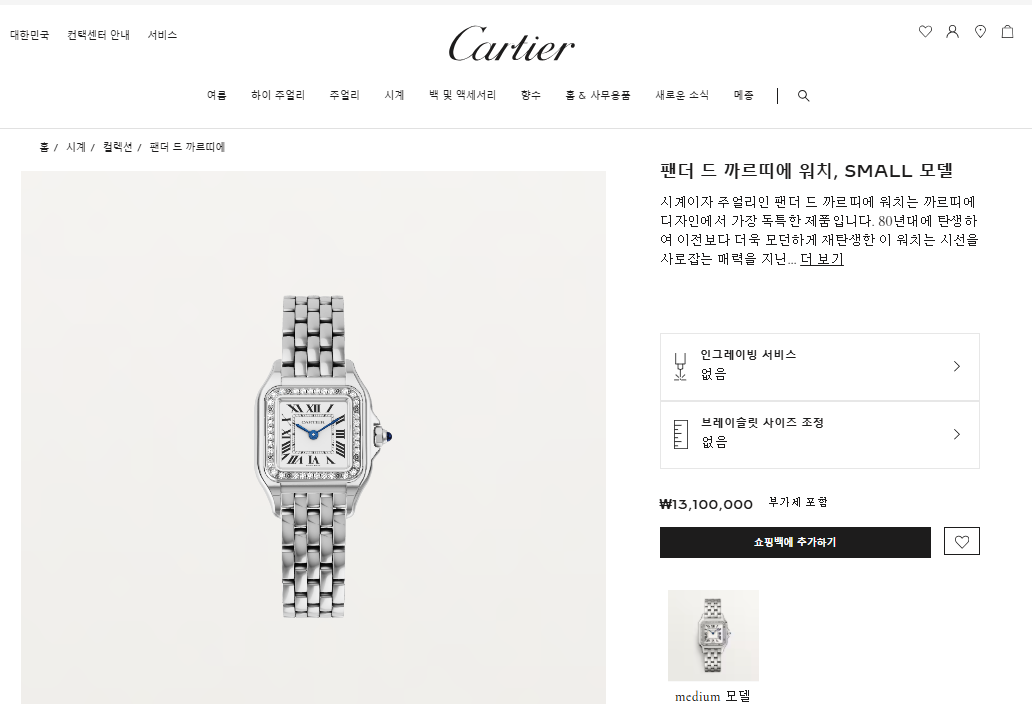This screenshot has width=1032, height=704.
Task: Click the 쇼핑백에 추가하기 button
Action: pos(795,542)
